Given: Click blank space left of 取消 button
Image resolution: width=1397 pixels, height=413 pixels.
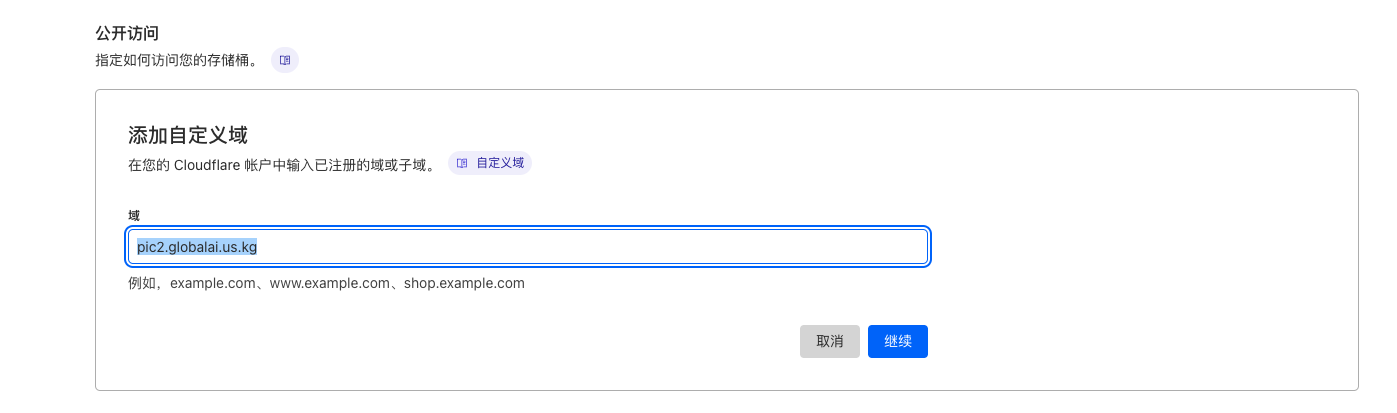Looking at the screenshot, I should click(600, 341).
